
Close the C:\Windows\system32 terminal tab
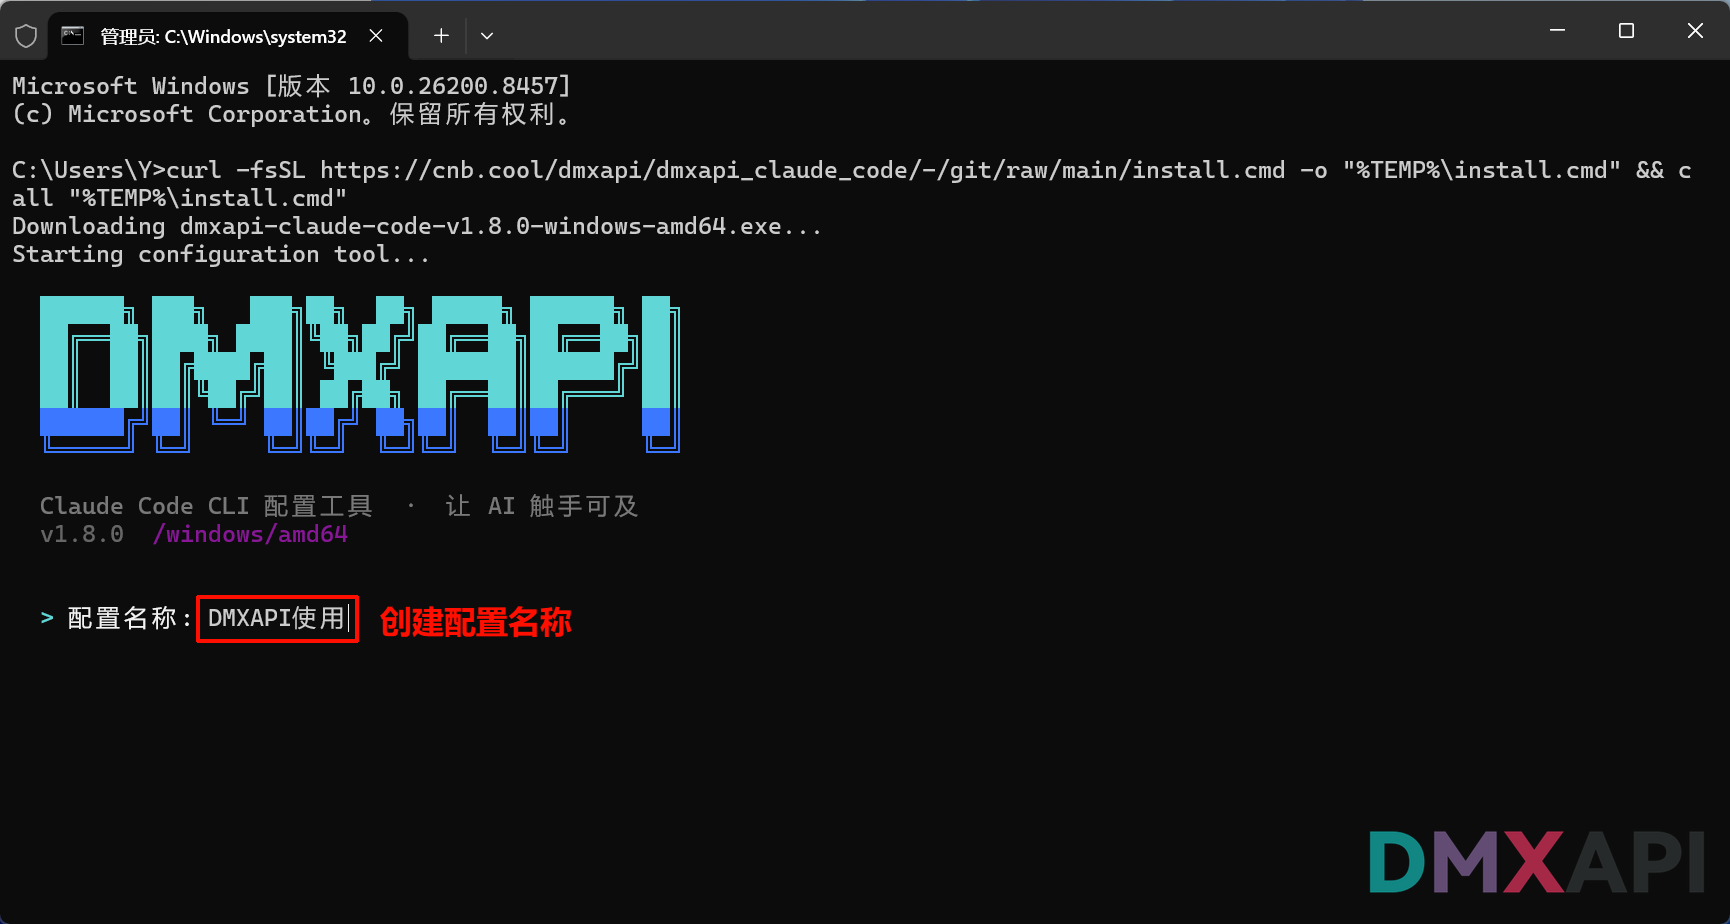(376, 36)
